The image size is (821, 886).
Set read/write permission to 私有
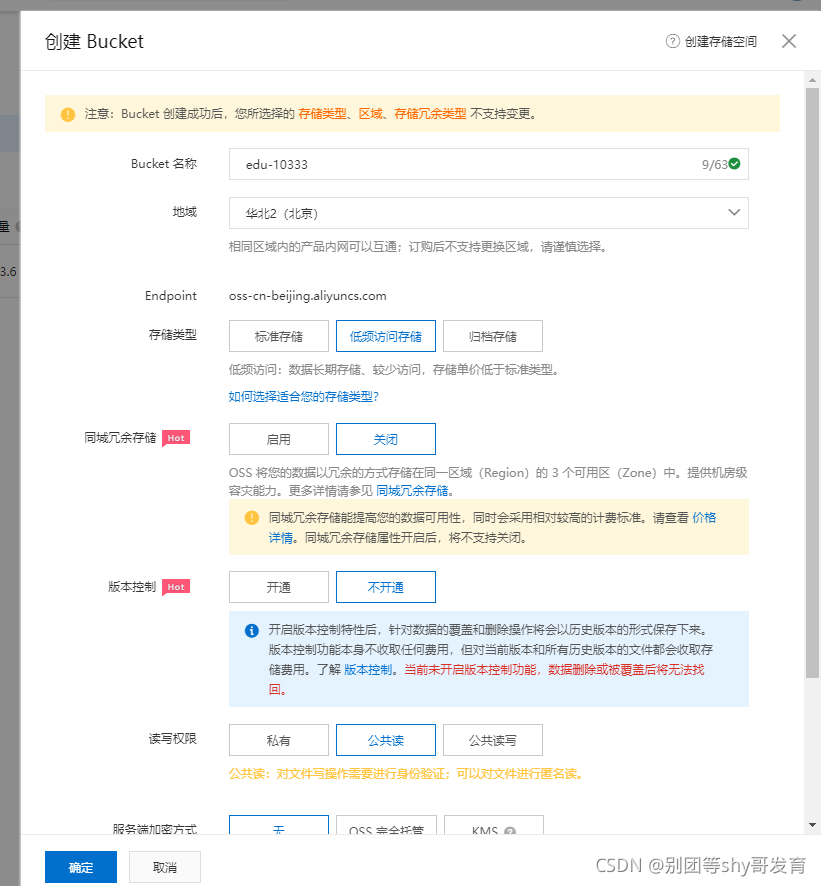pyautogui.click(x=279, y=740)
